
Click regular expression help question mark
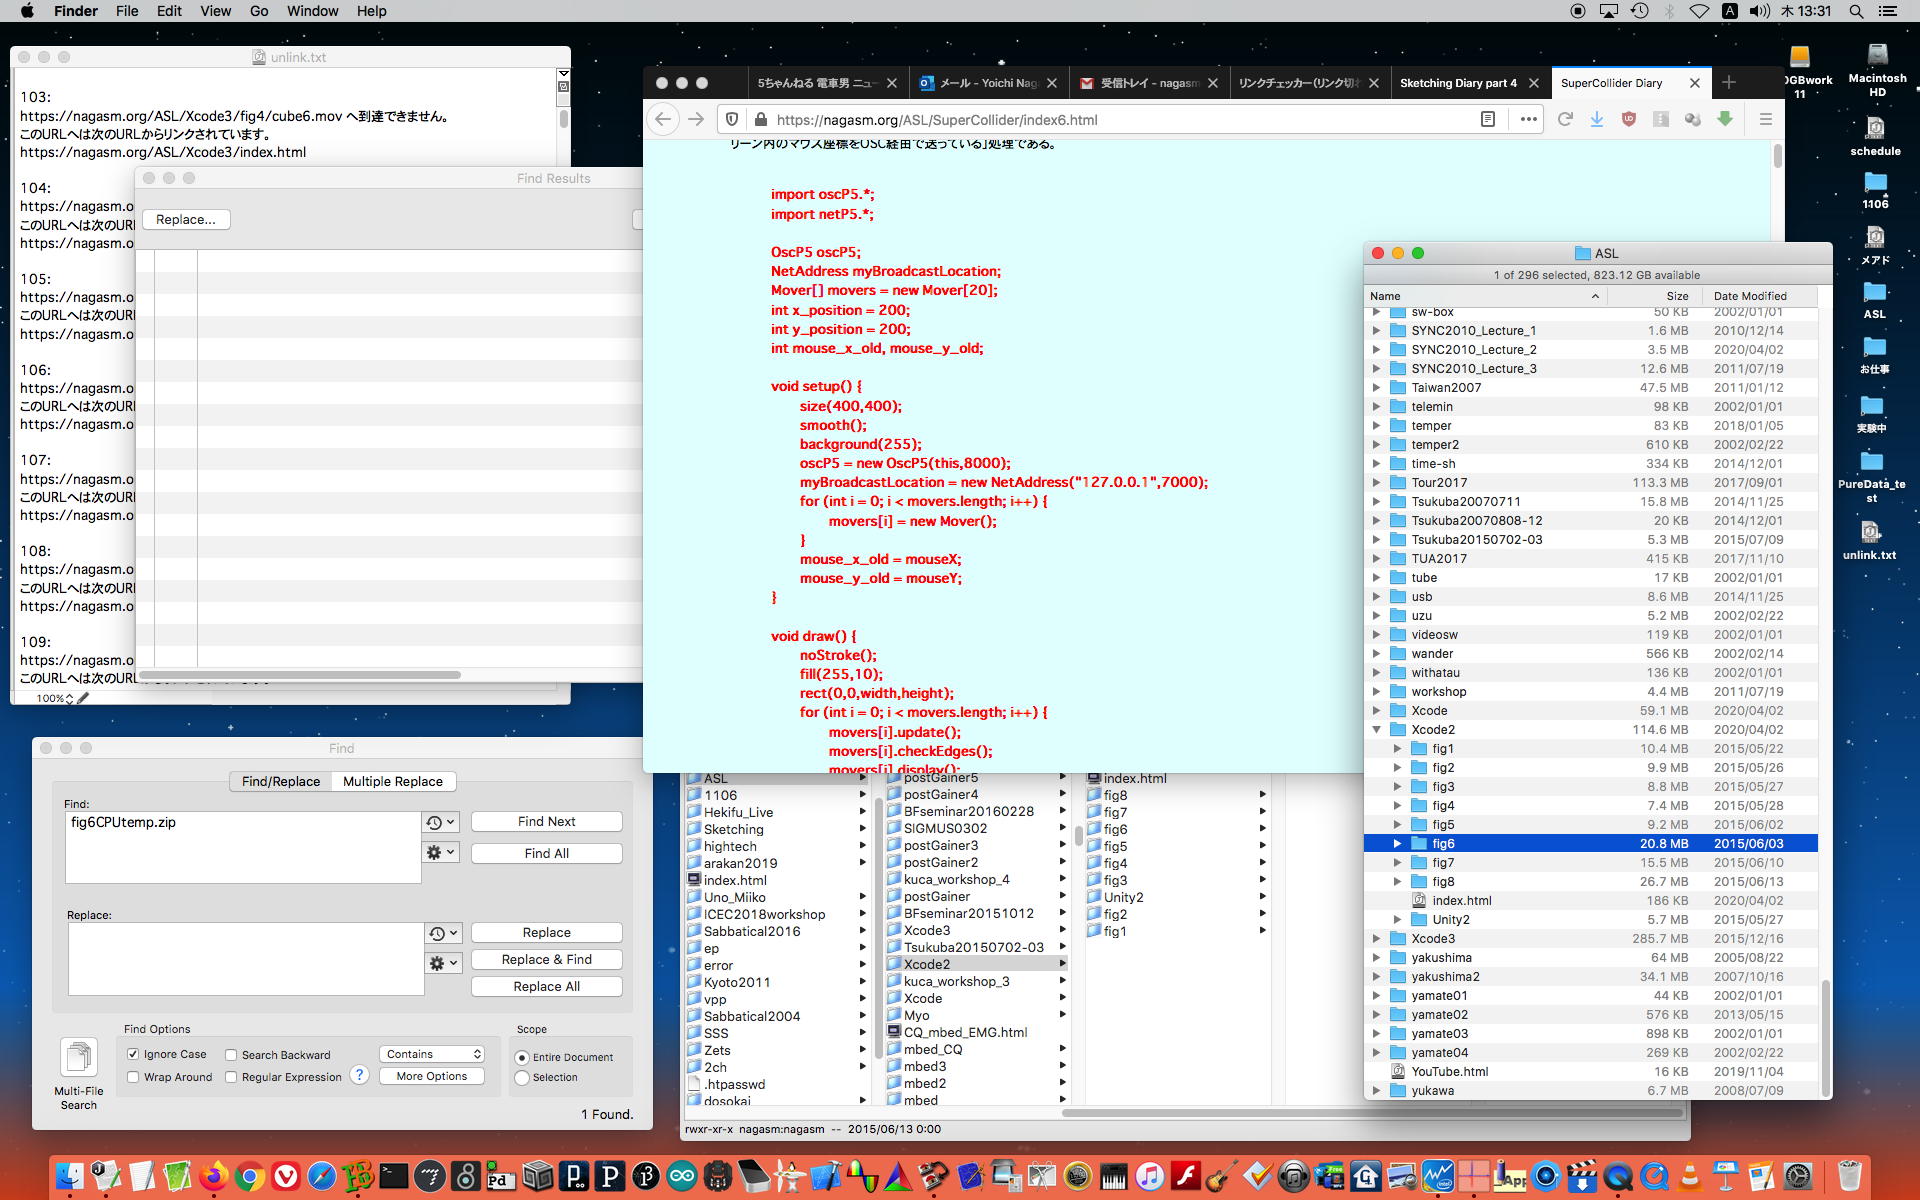pyautogui.click(x=360, y=1075)
